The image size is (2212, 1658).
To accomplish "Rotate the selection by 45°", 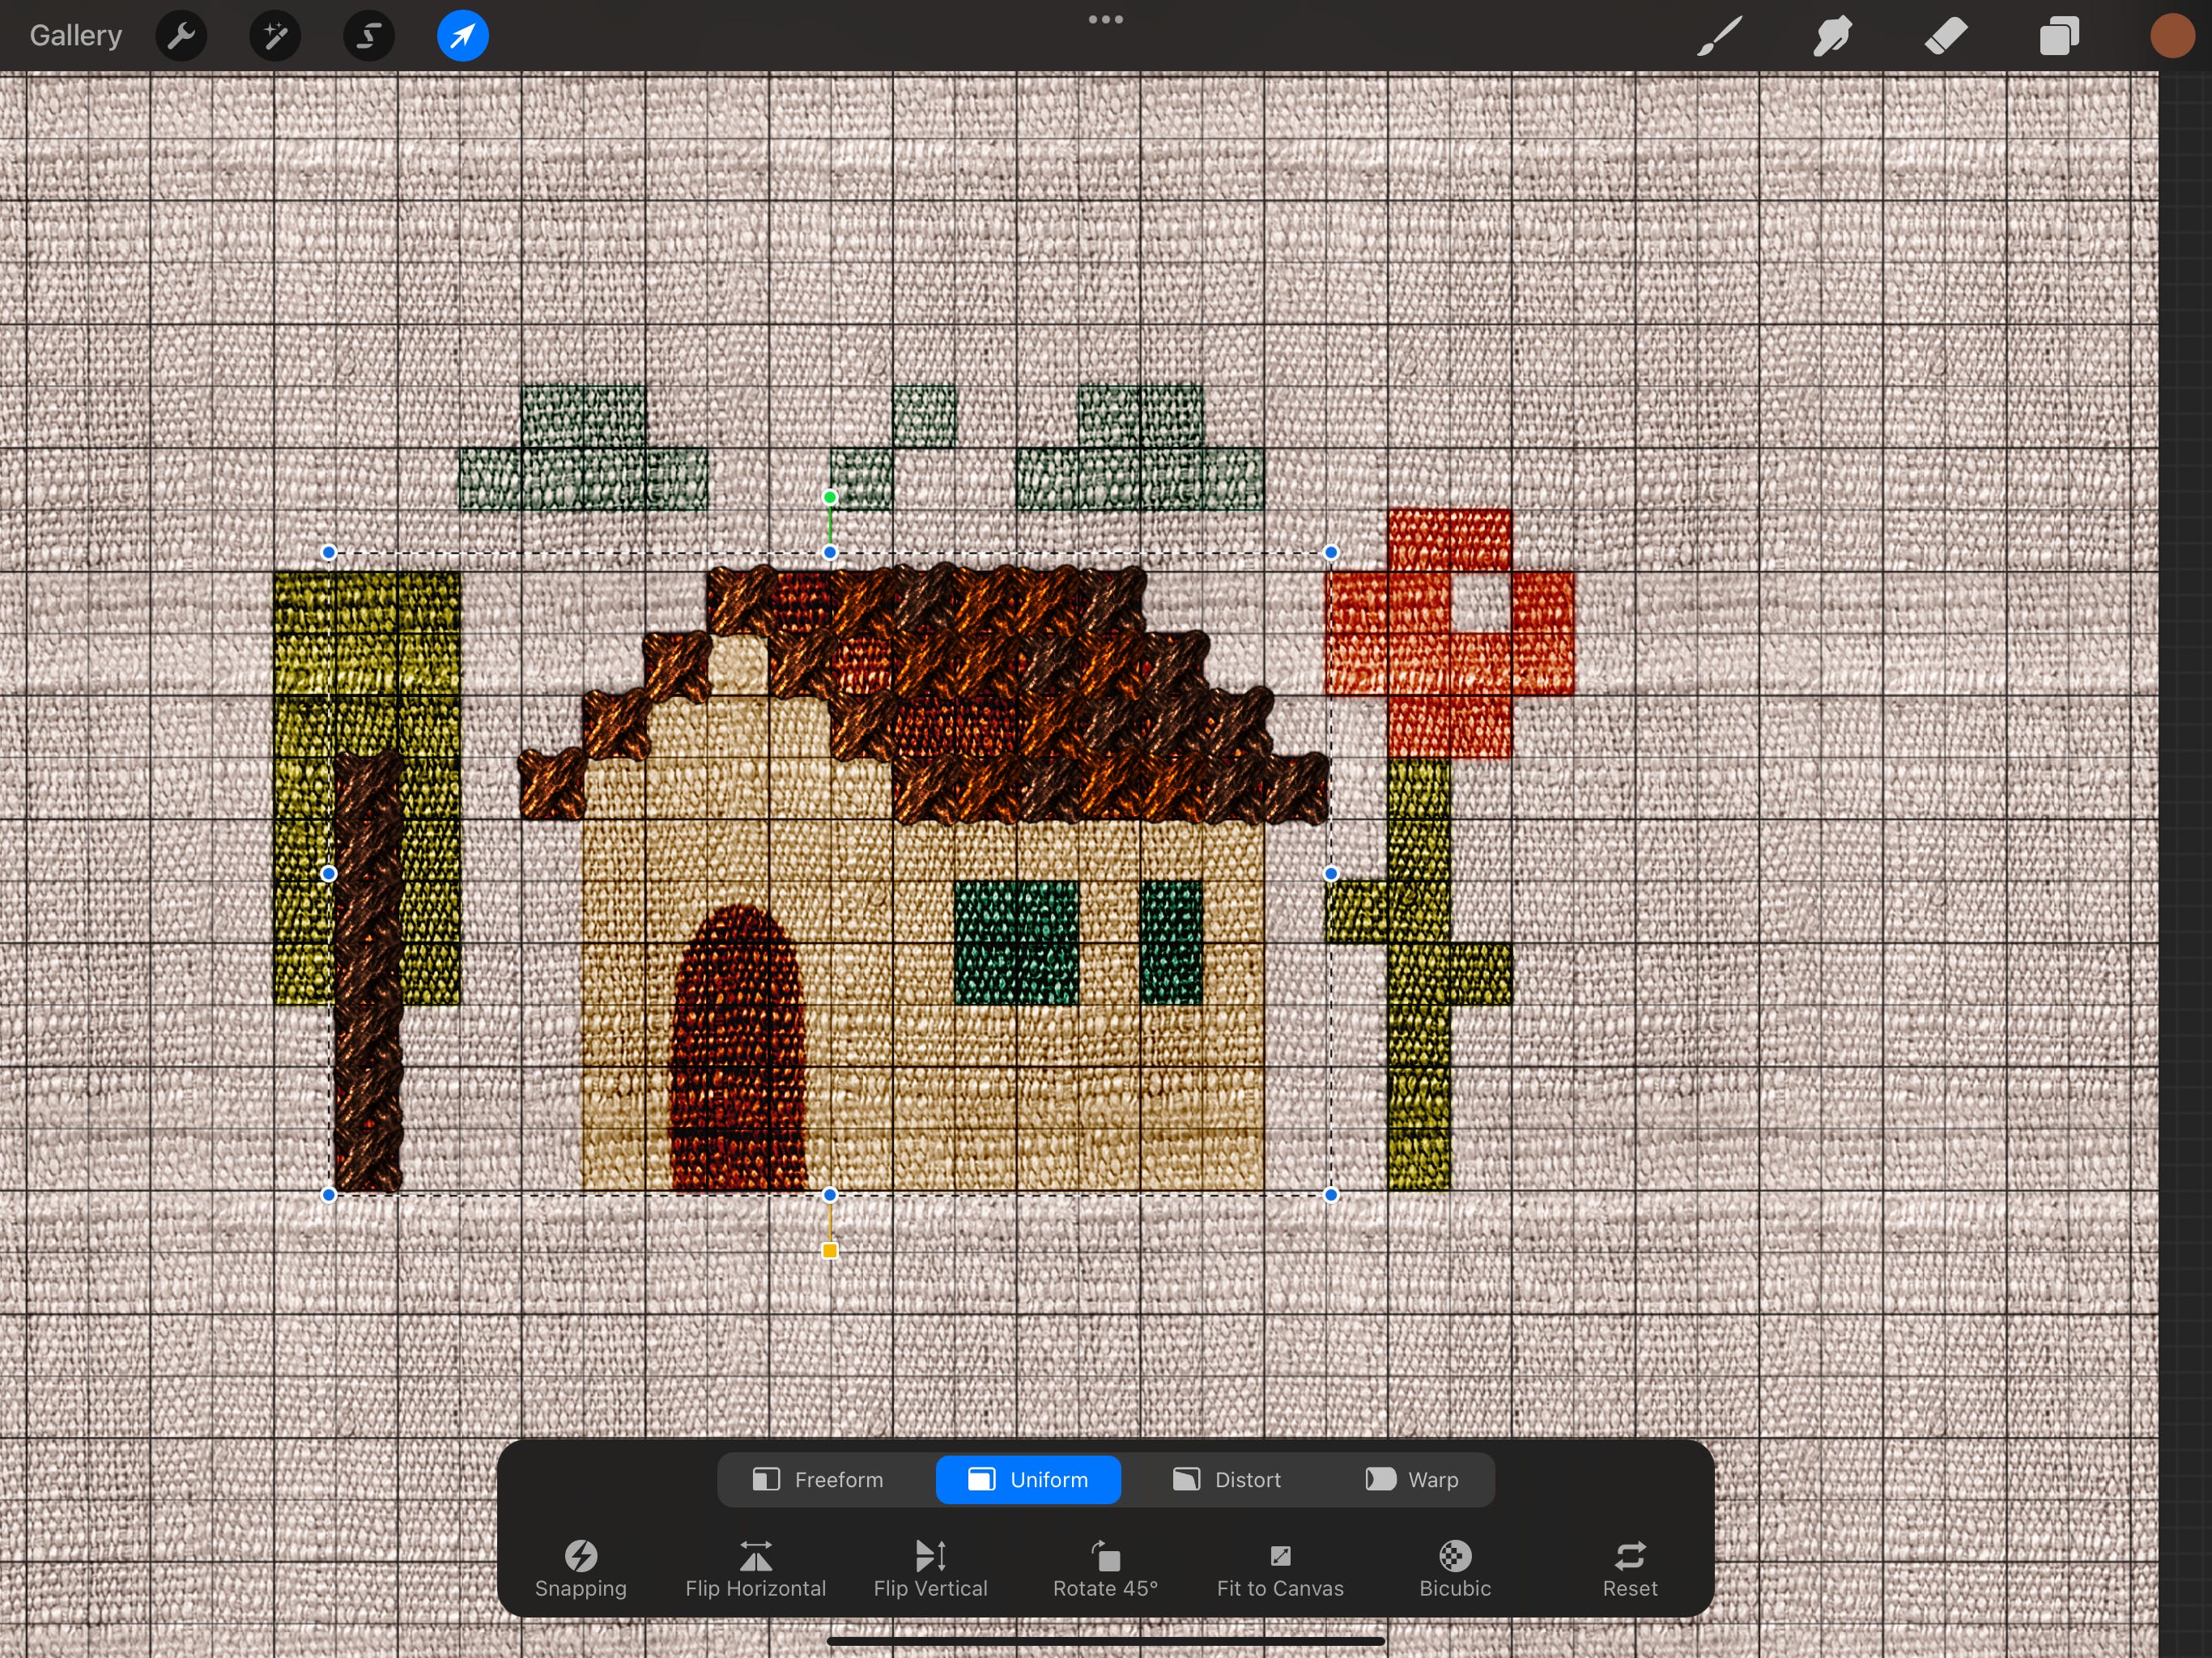I will pyautogui.click(x=1106, y=1569).
